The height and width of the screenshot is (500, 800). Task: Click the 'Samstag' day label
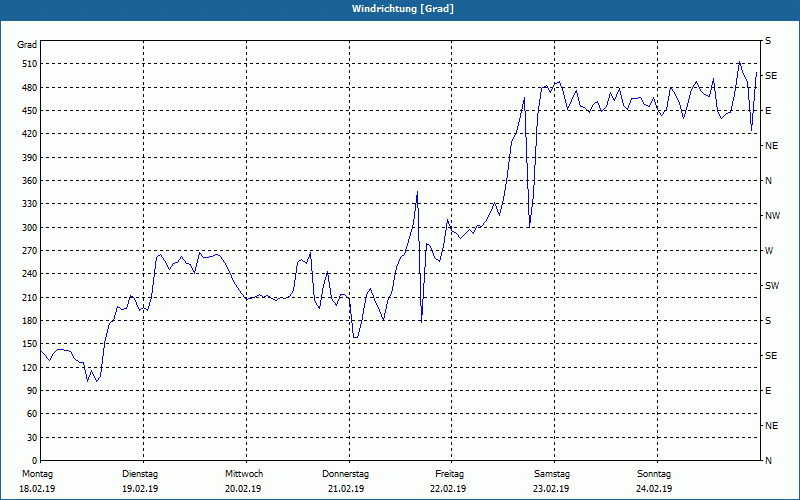[552, 474]
